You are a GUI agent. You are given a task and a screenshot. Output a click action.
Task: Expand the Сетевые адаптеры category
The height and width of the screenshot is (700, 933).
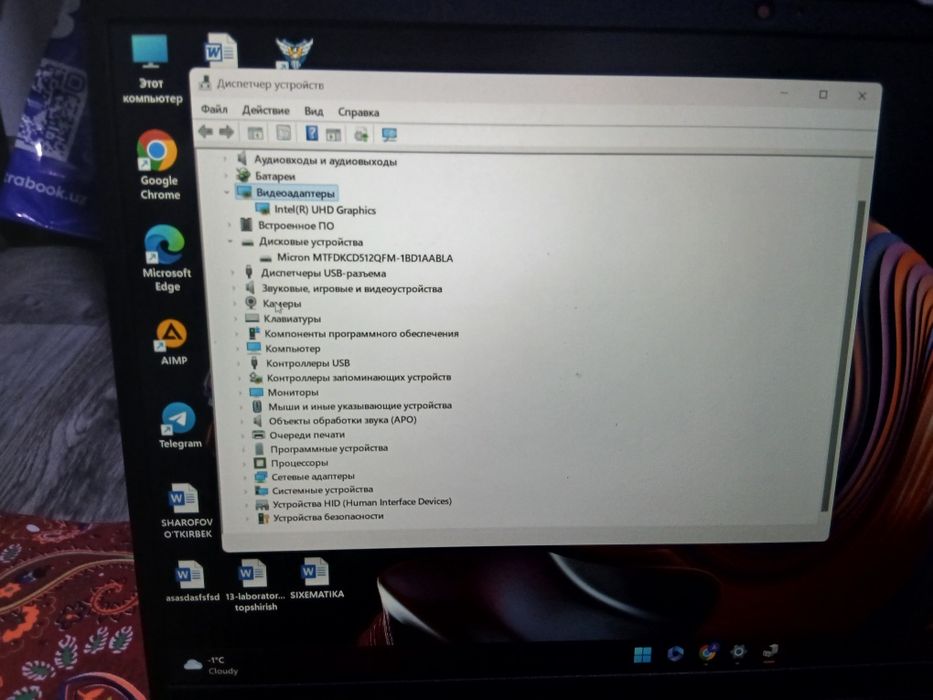(245, 476)
